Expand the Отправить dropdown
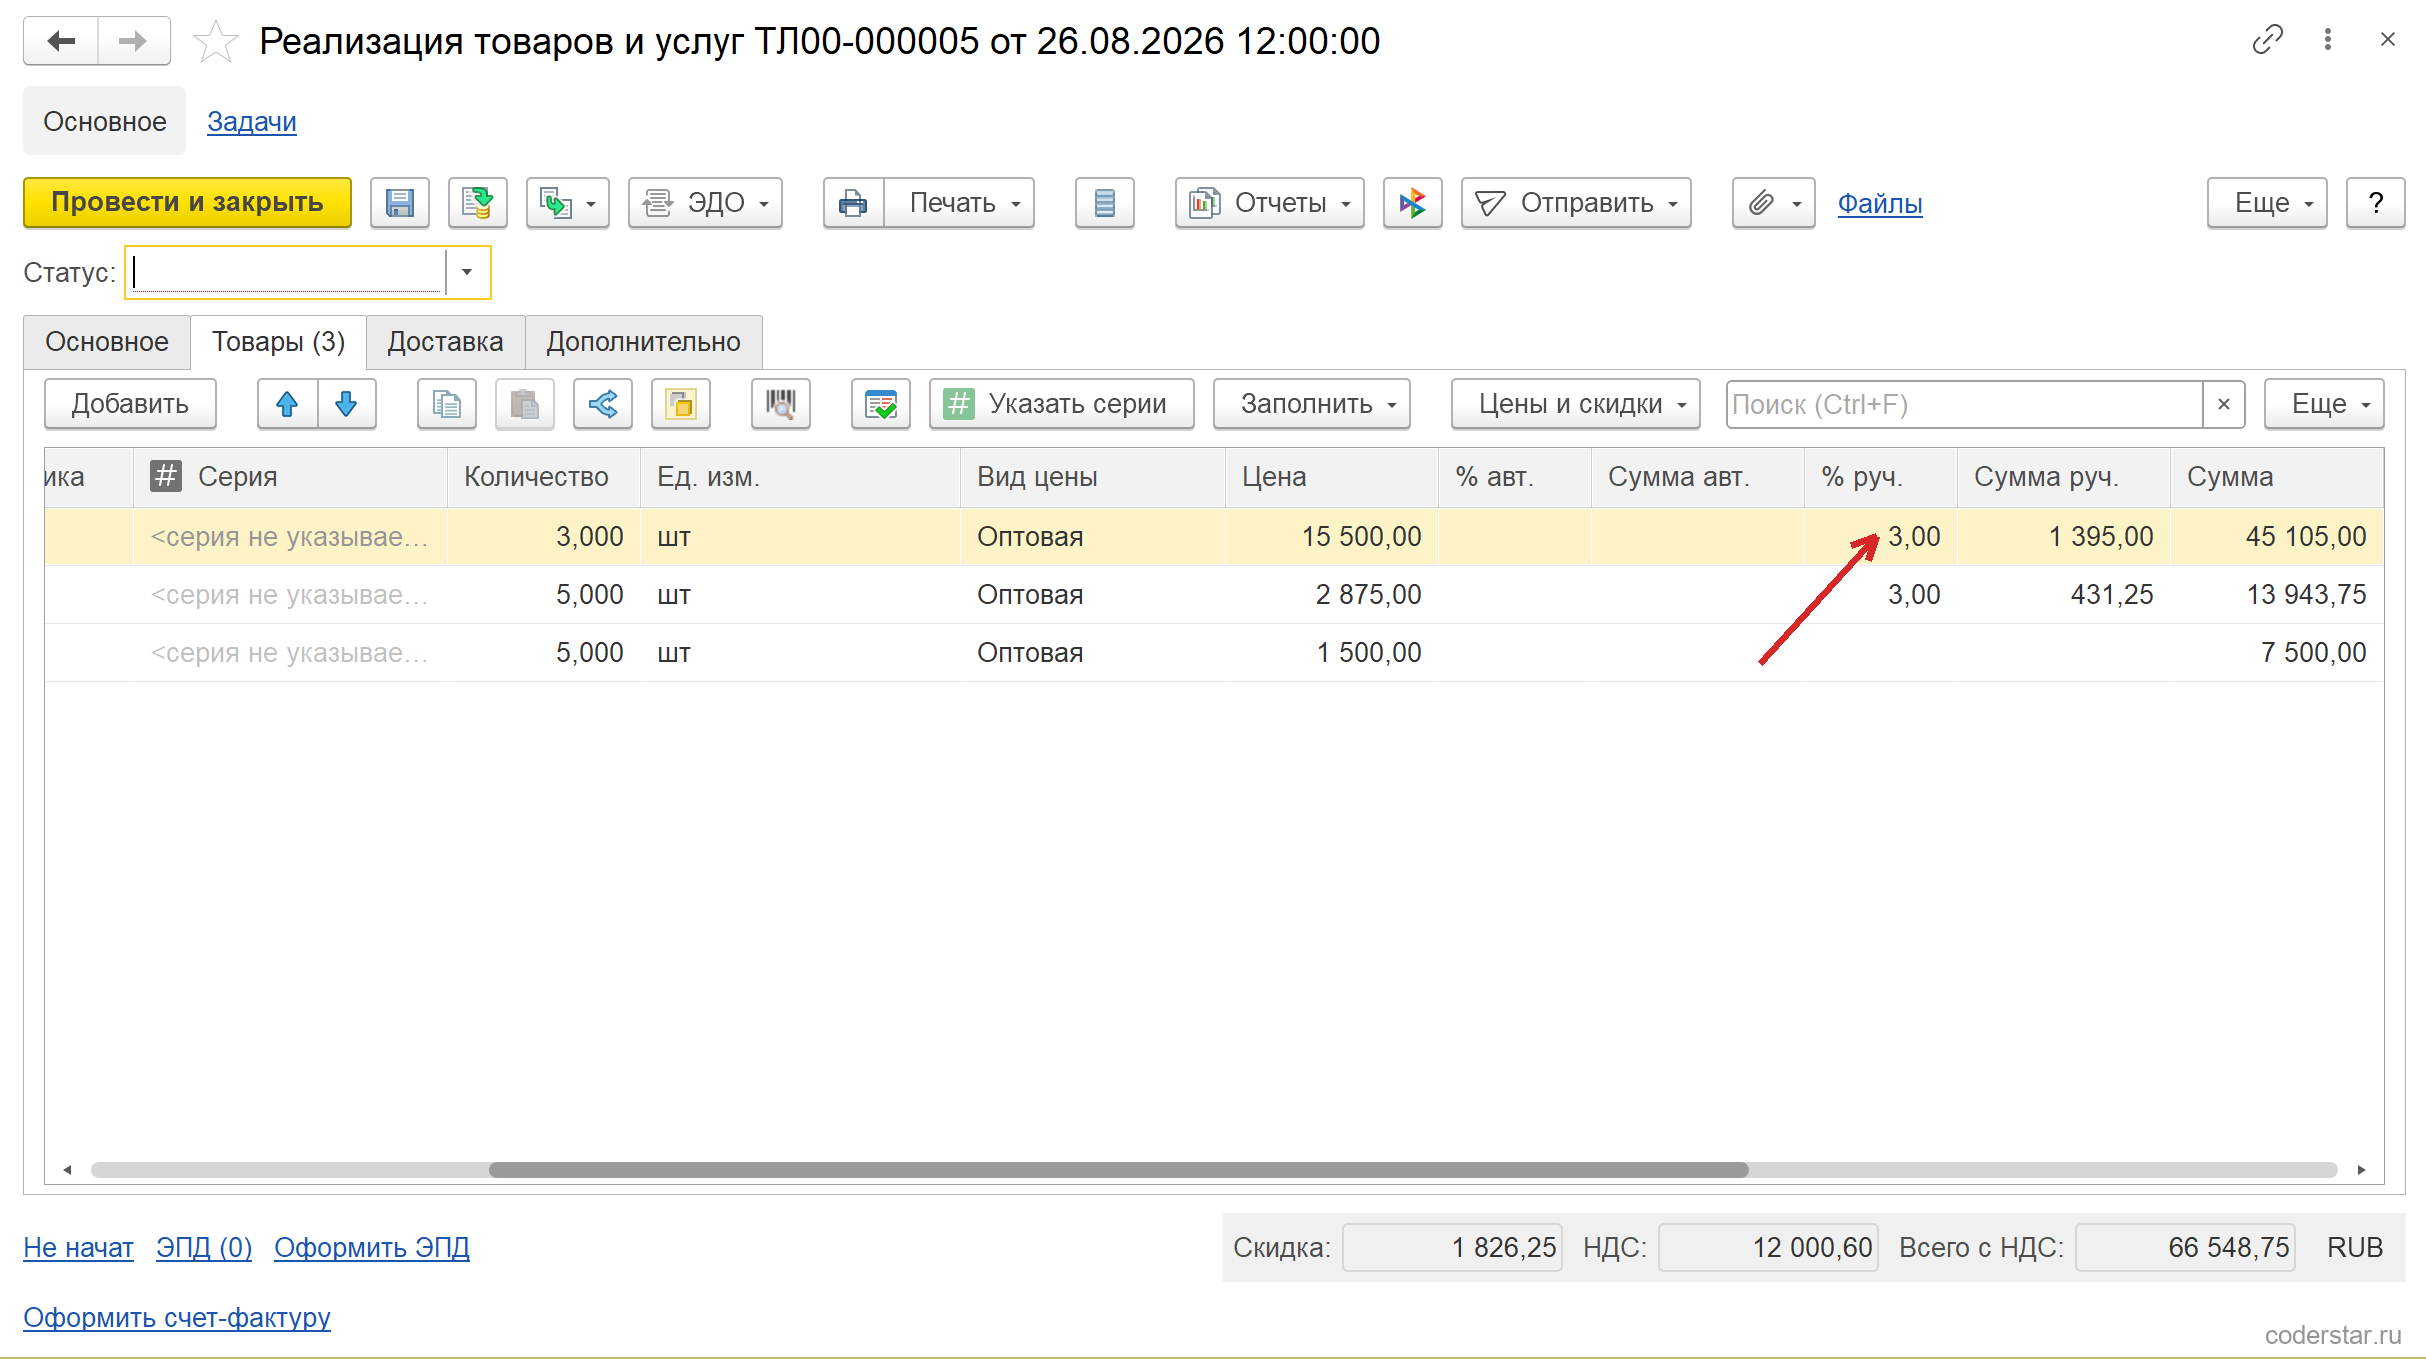The image size is (2426, 1359). [1576, 203]
